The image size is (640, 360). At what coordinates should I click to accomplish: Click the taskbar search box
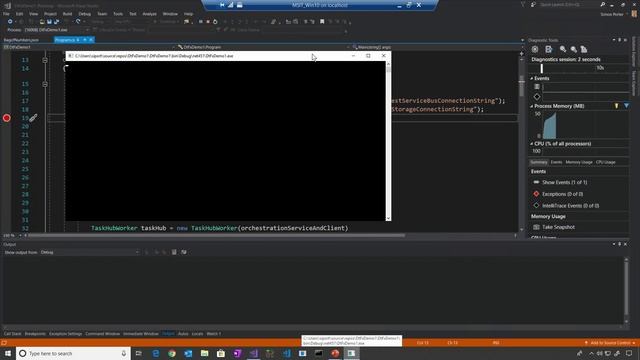tap(73, 353)
